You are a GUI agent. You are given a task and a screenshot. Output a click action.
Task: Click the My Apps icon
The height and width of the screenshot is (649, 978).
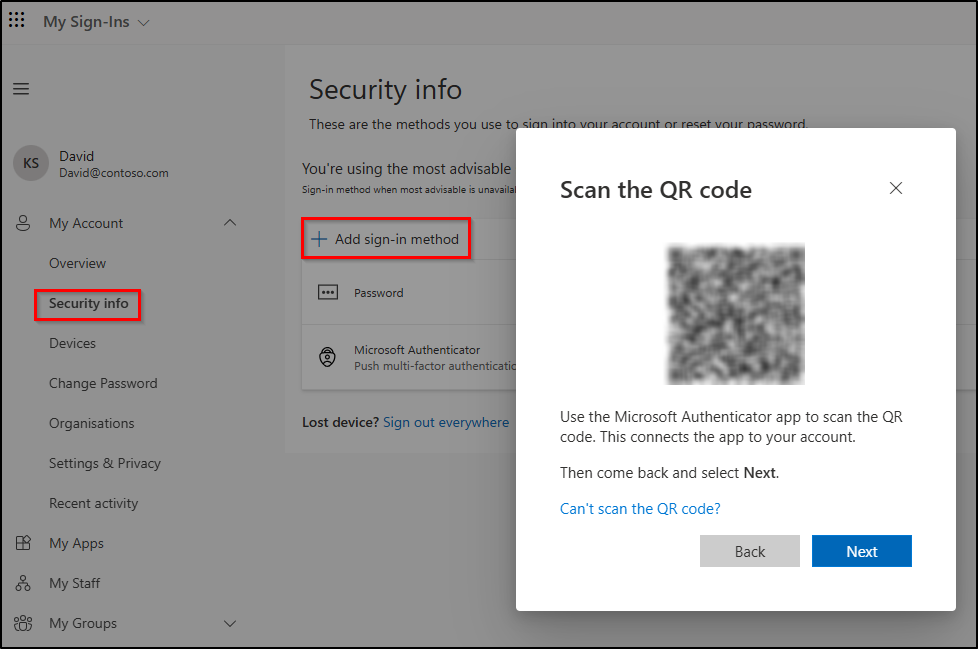pyautogui.click(x=23, y=543)
